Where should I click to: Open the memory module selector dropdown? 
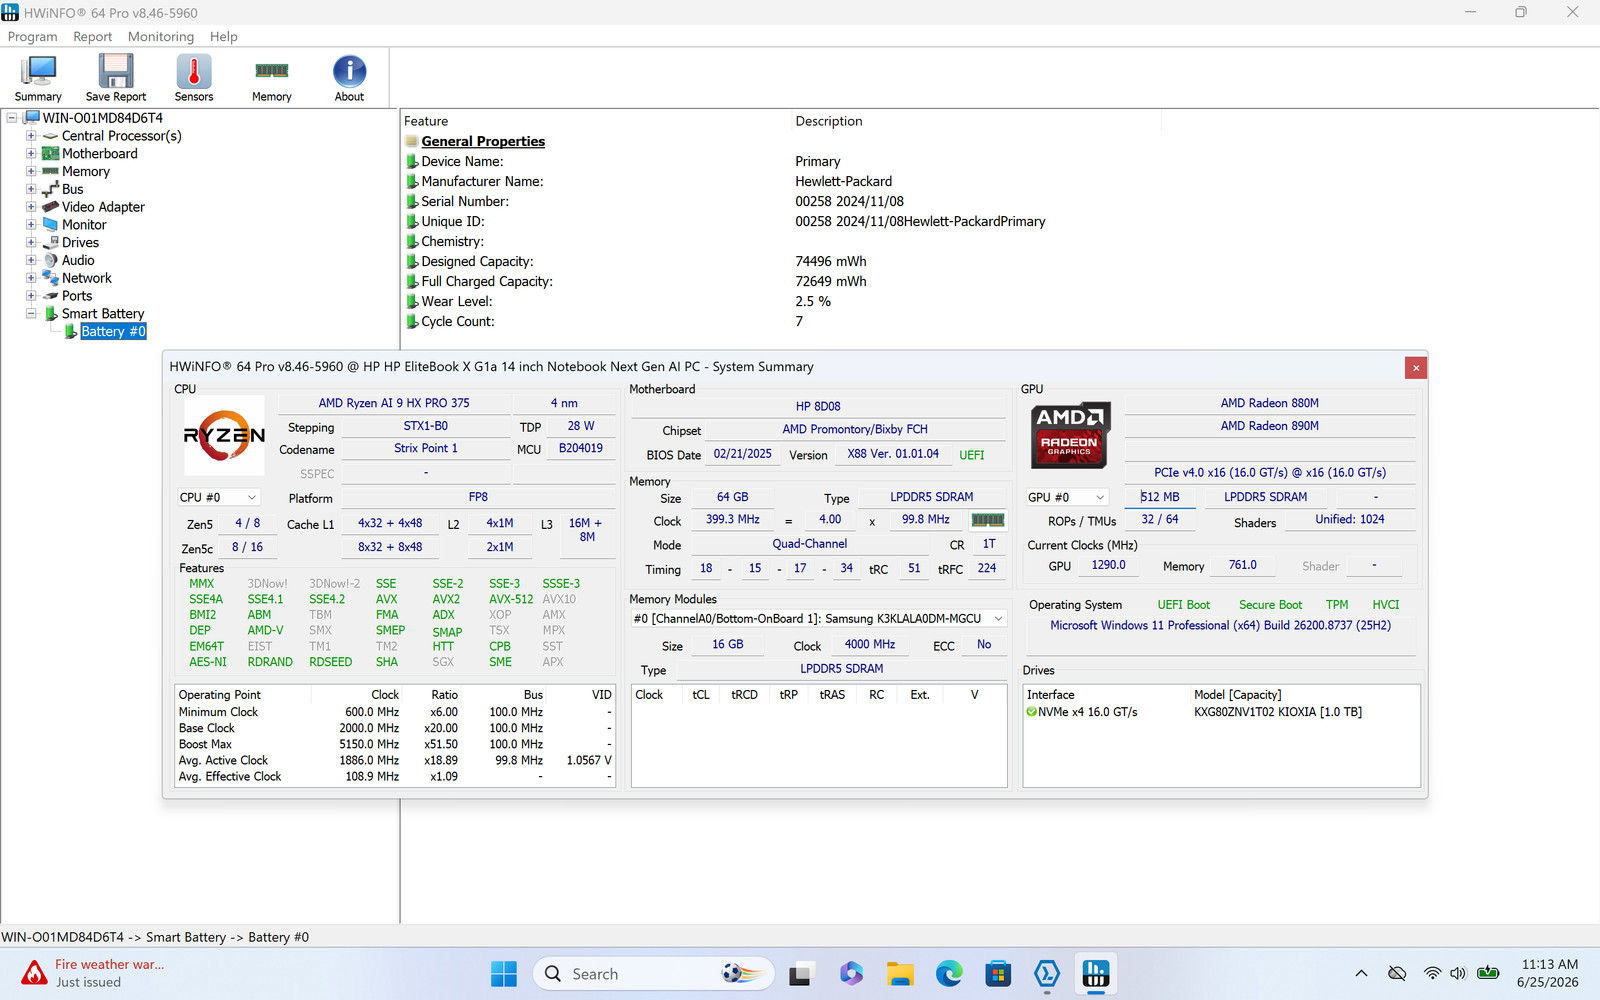(x=818, y=619)
